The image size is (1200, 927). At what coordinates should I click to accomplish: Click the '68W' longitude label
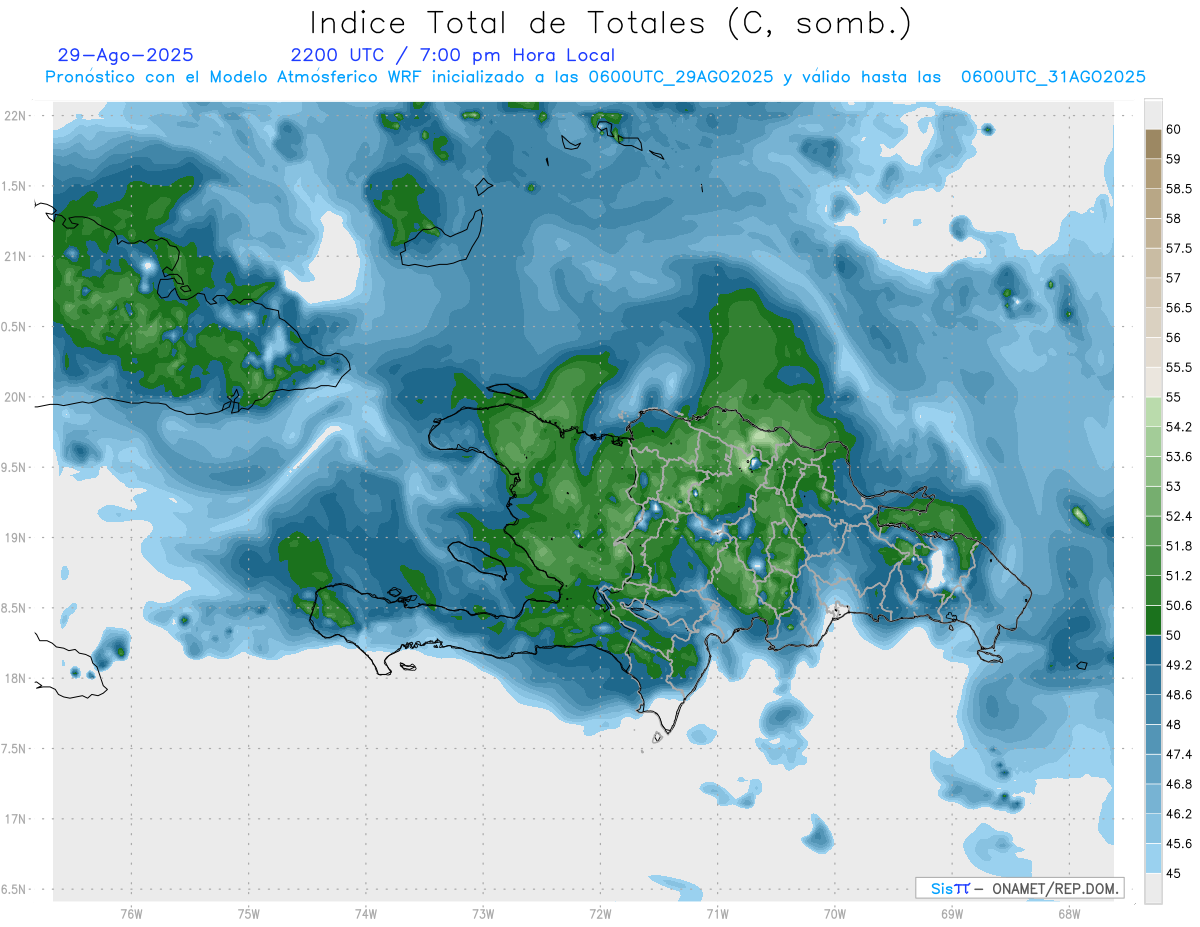tap(1069, 913)
